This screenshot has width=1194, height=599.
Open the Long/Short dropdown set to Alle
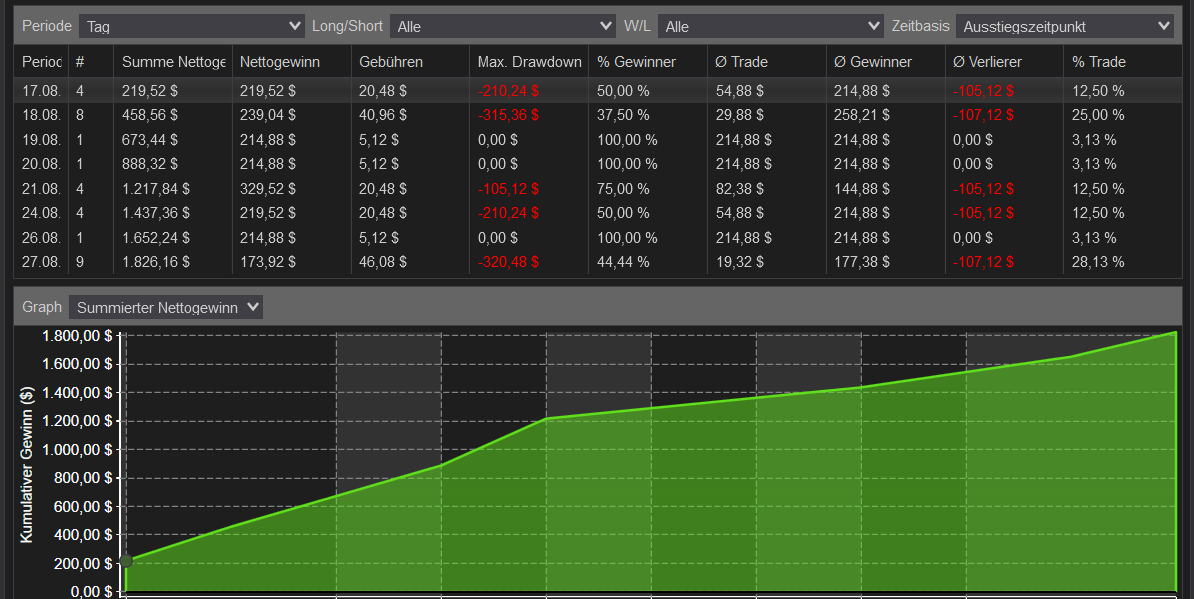click(503, 26)
